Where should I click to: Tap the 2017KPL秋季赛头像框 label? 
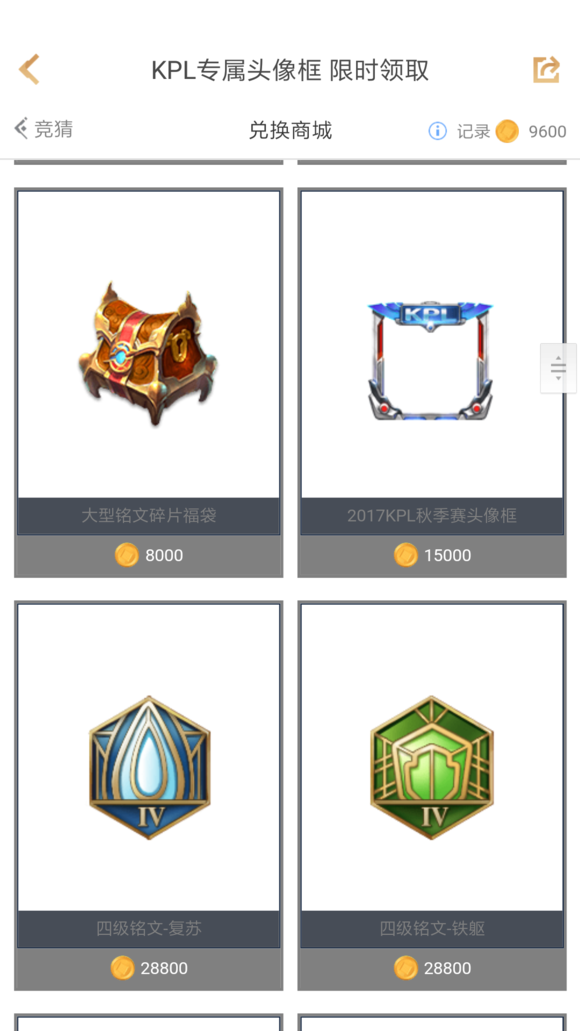coord(432,516)
